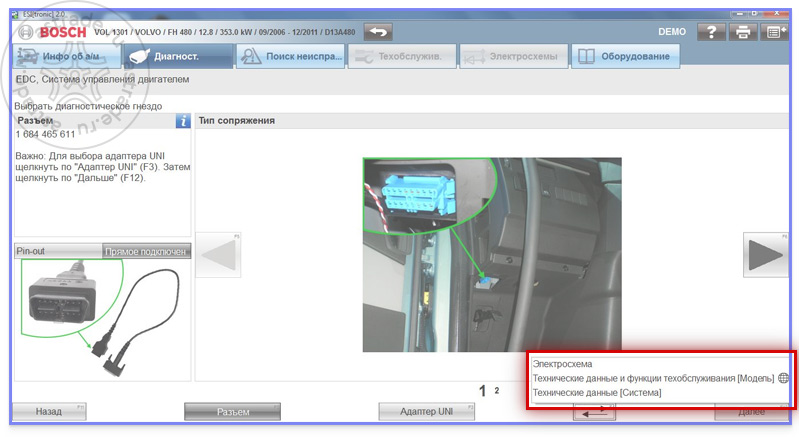
Task: Open the Поиск неисправностей tab
Action: (x=290, y=56)
